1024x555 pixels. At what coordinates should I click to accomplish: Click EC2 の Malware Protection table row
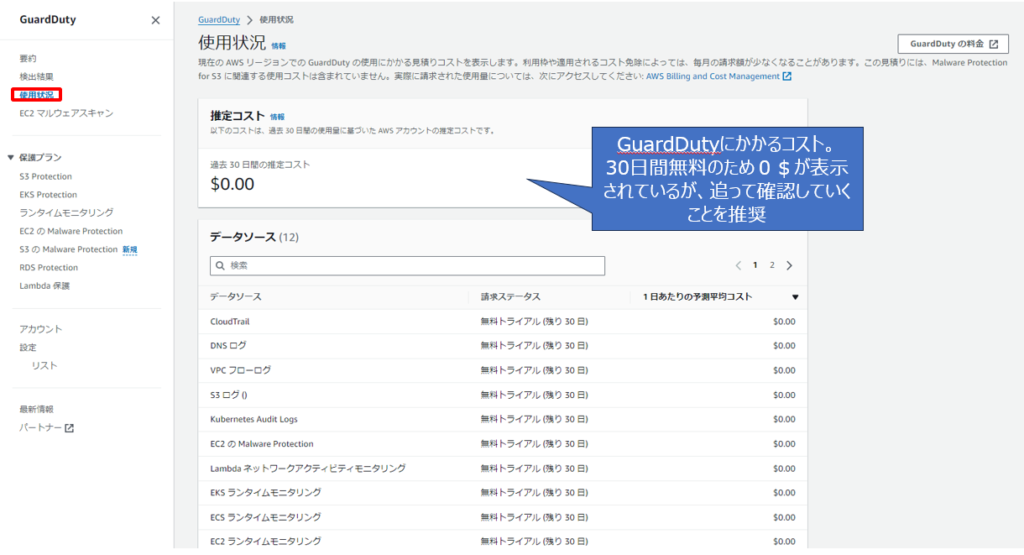point(503,444)
